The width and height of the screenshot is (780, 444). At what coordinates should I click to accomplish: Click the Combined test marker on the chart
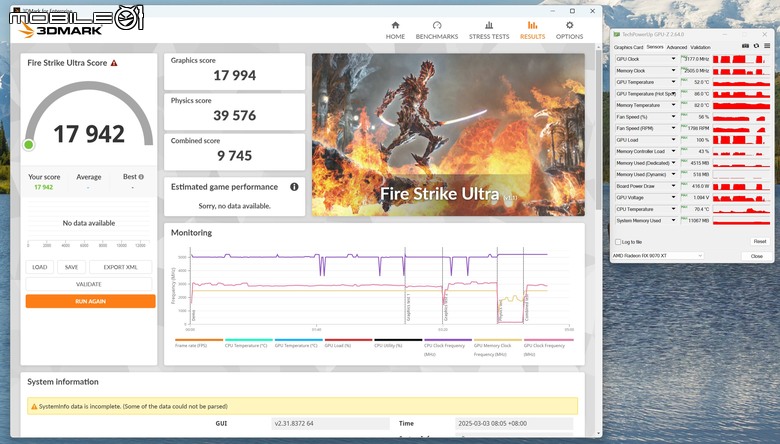[x=526, y=308]
